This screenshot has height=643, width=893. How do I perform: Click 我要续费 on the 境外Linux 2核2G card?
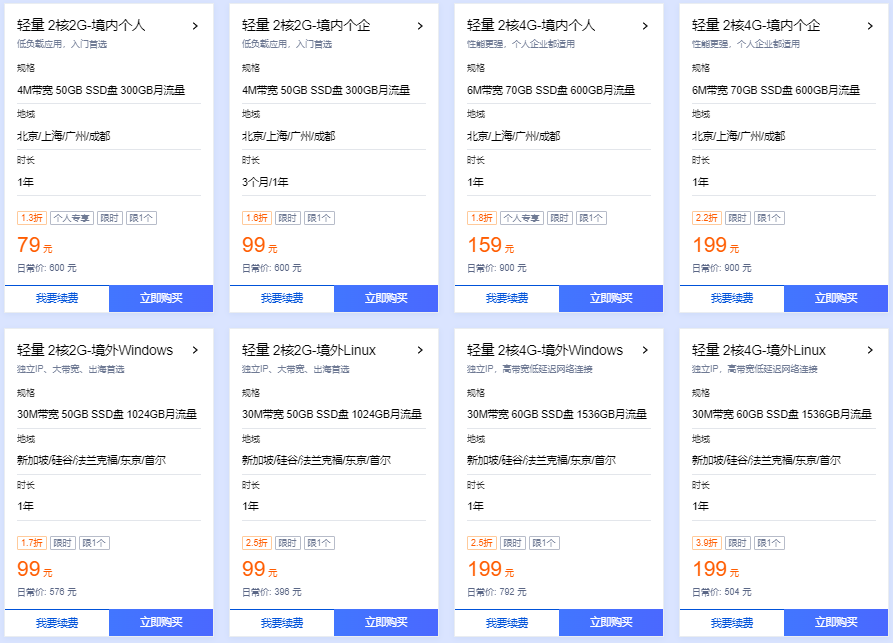[x=282, y=622]
